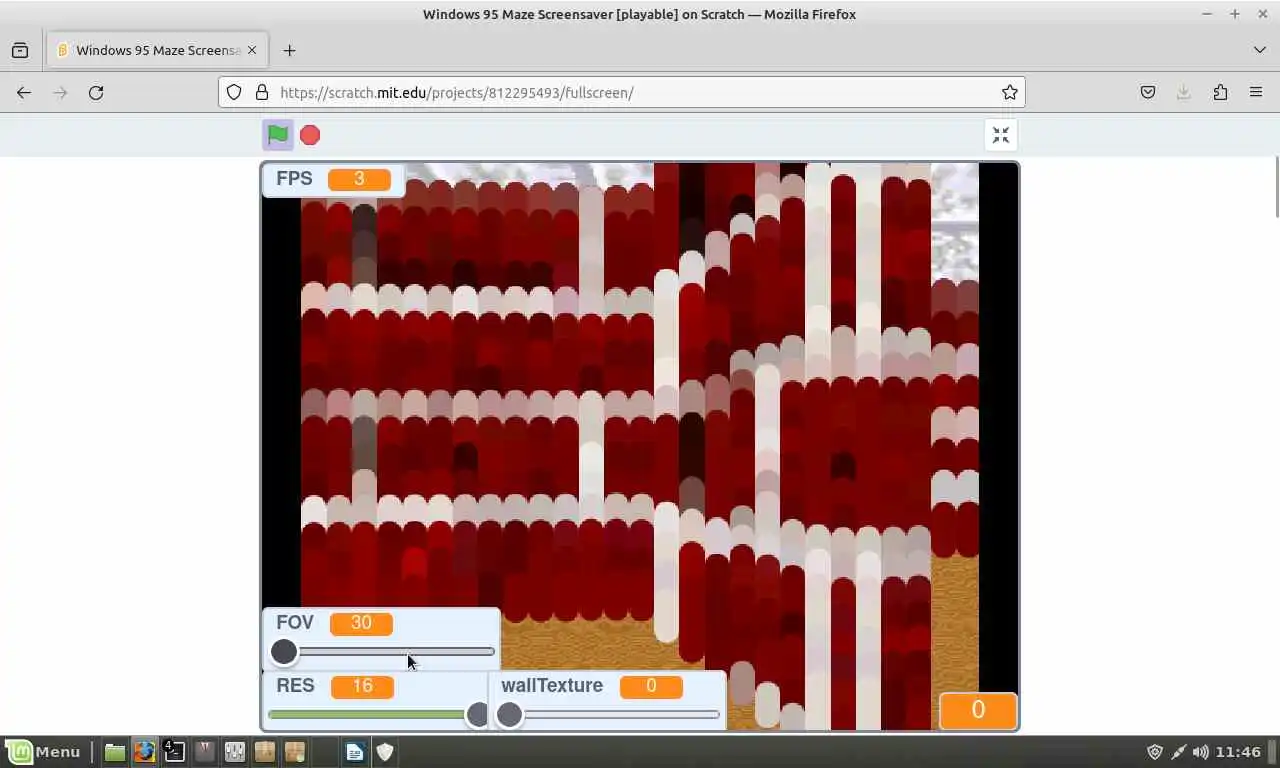Open the terminal window in the taskbar

(175, 752)
